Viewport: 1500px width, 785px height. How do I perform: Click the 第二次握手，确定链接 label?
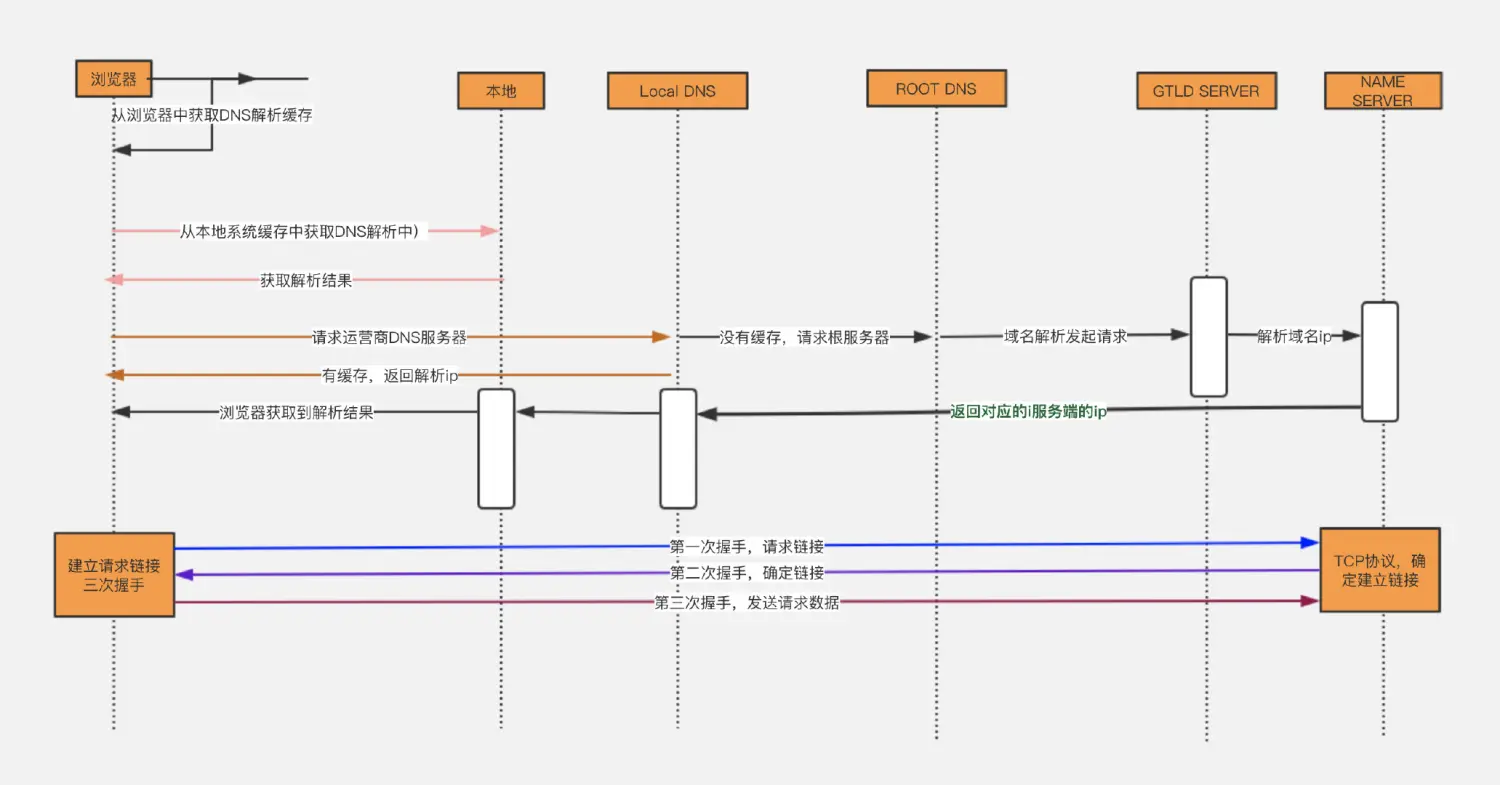pyautogui.click(x=747, y=573)
